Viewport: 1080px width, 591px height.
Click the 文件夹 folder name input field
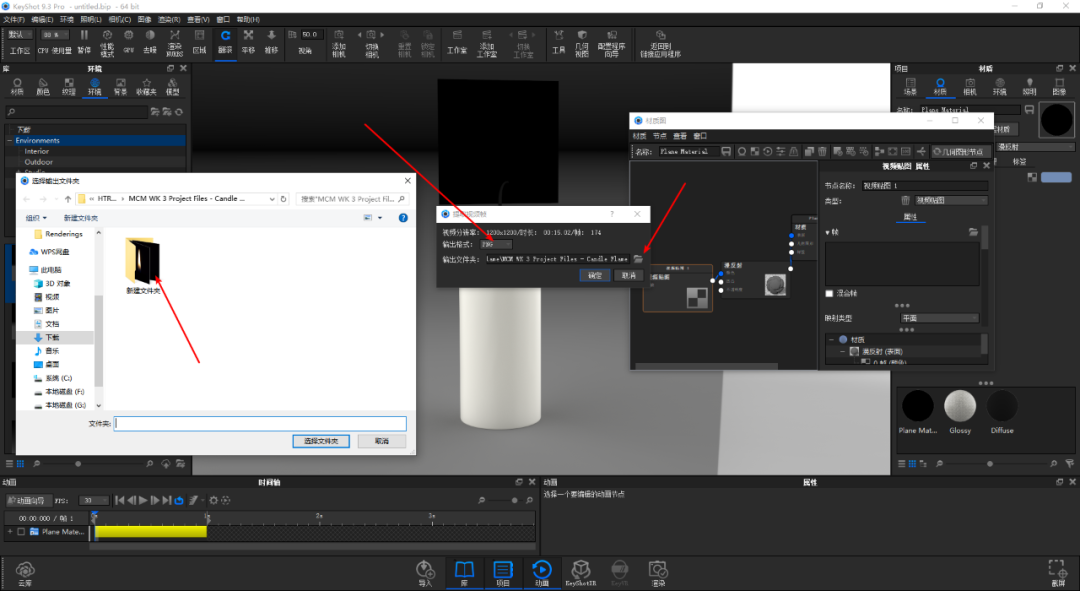point(260,423)
